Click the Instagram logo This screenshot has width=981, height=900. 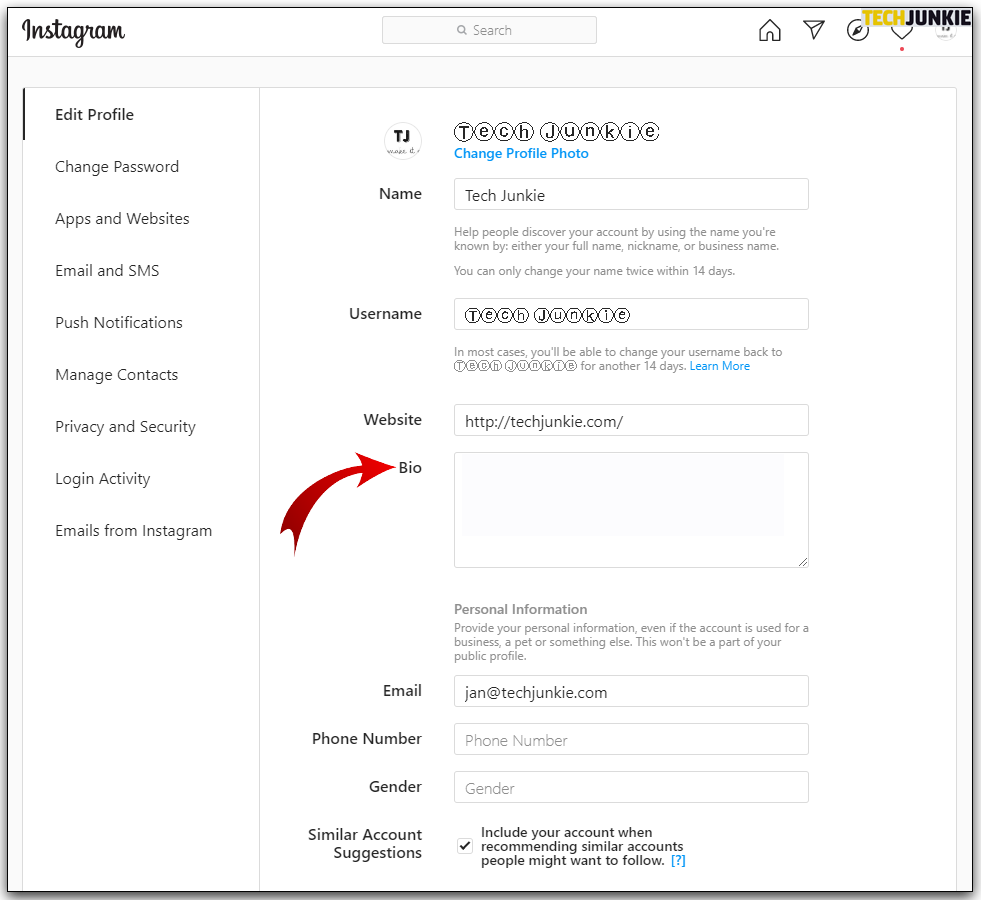point(73,31)
